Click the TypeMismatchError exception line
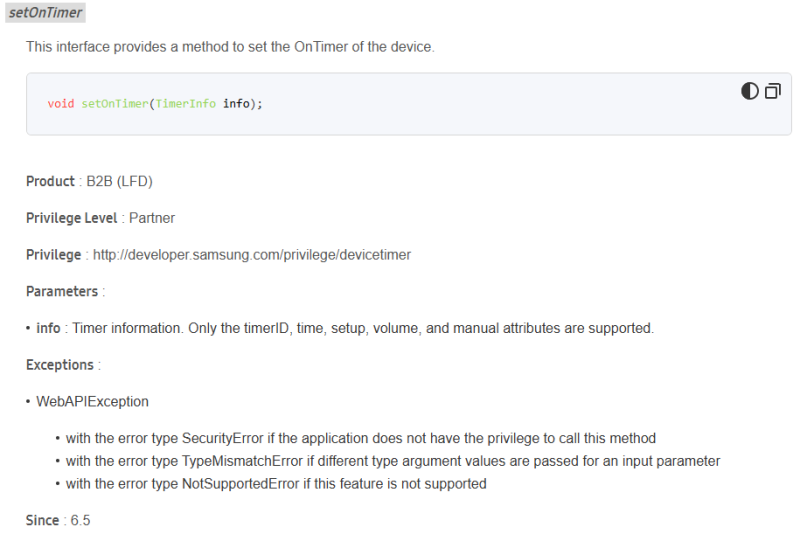800x534 pixels. click(393, 461)
